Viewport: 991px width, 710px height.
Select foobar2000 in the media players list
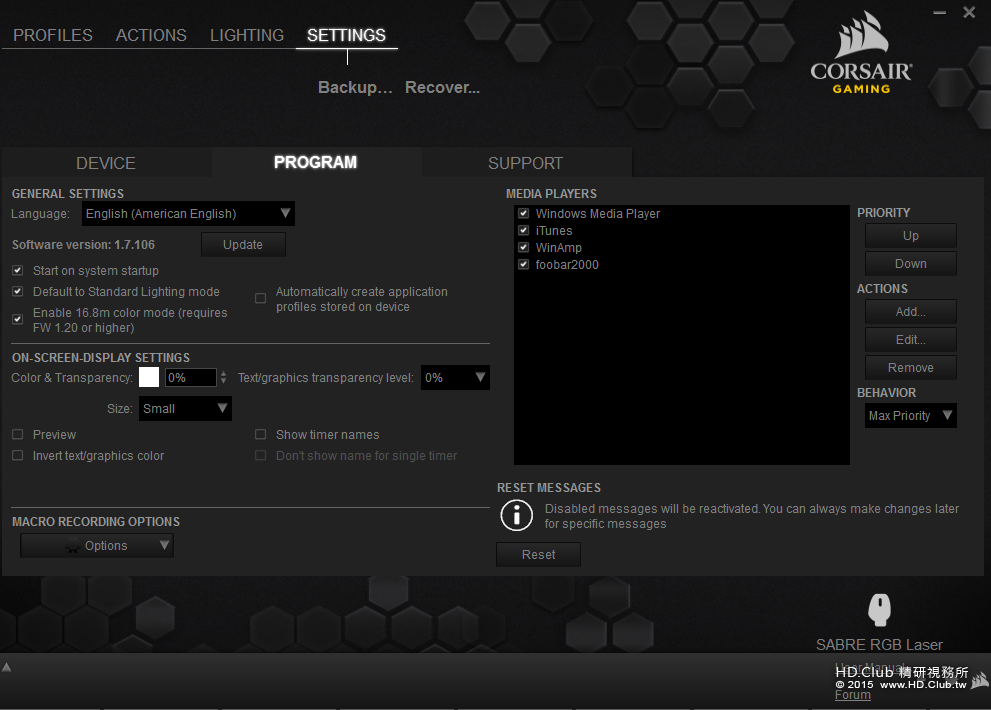pos(567,264)
